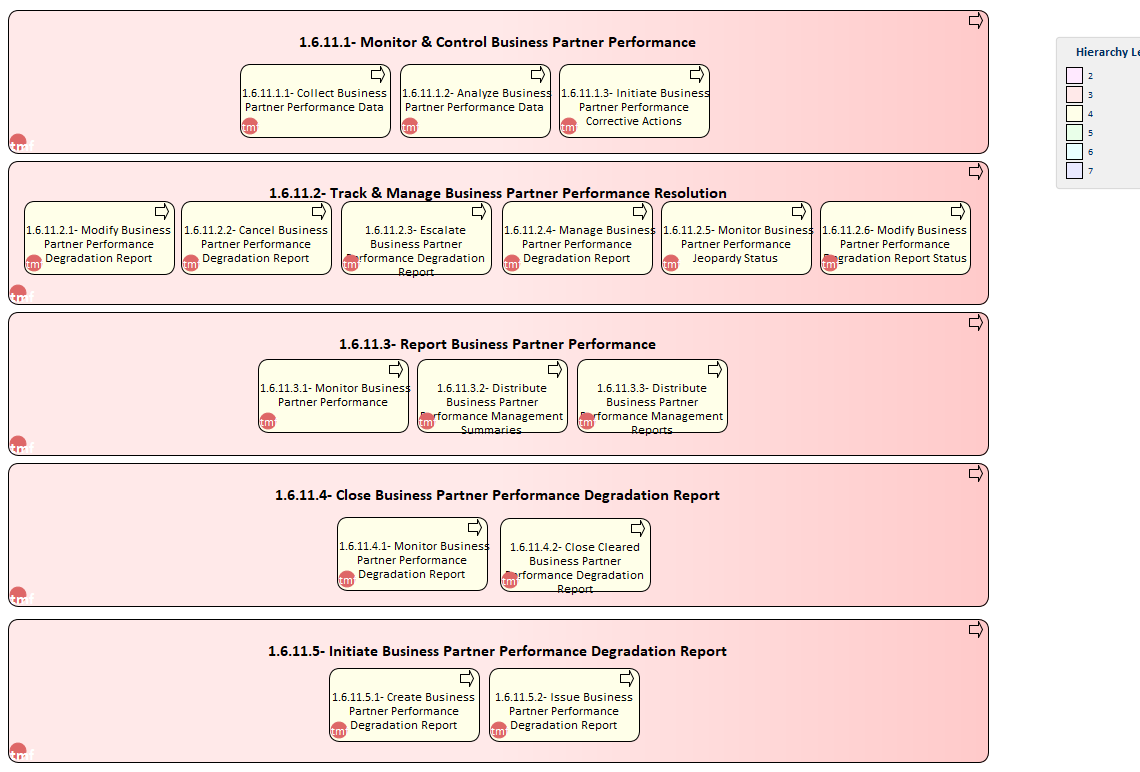Click tmf badge on 1.6.11.5.1 Create box
This screenshot has width=1140, height=772.
pyautogui.click(x=338, y=731)
